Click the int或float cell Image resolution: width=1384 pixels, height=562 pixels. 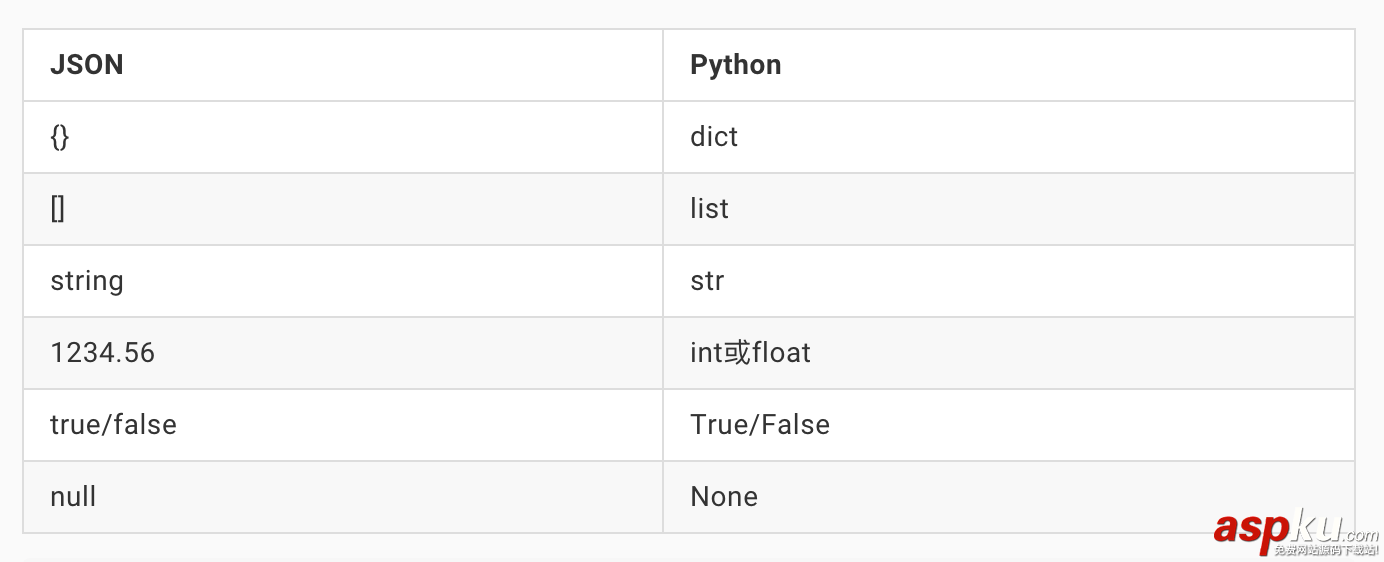(750, 353)
